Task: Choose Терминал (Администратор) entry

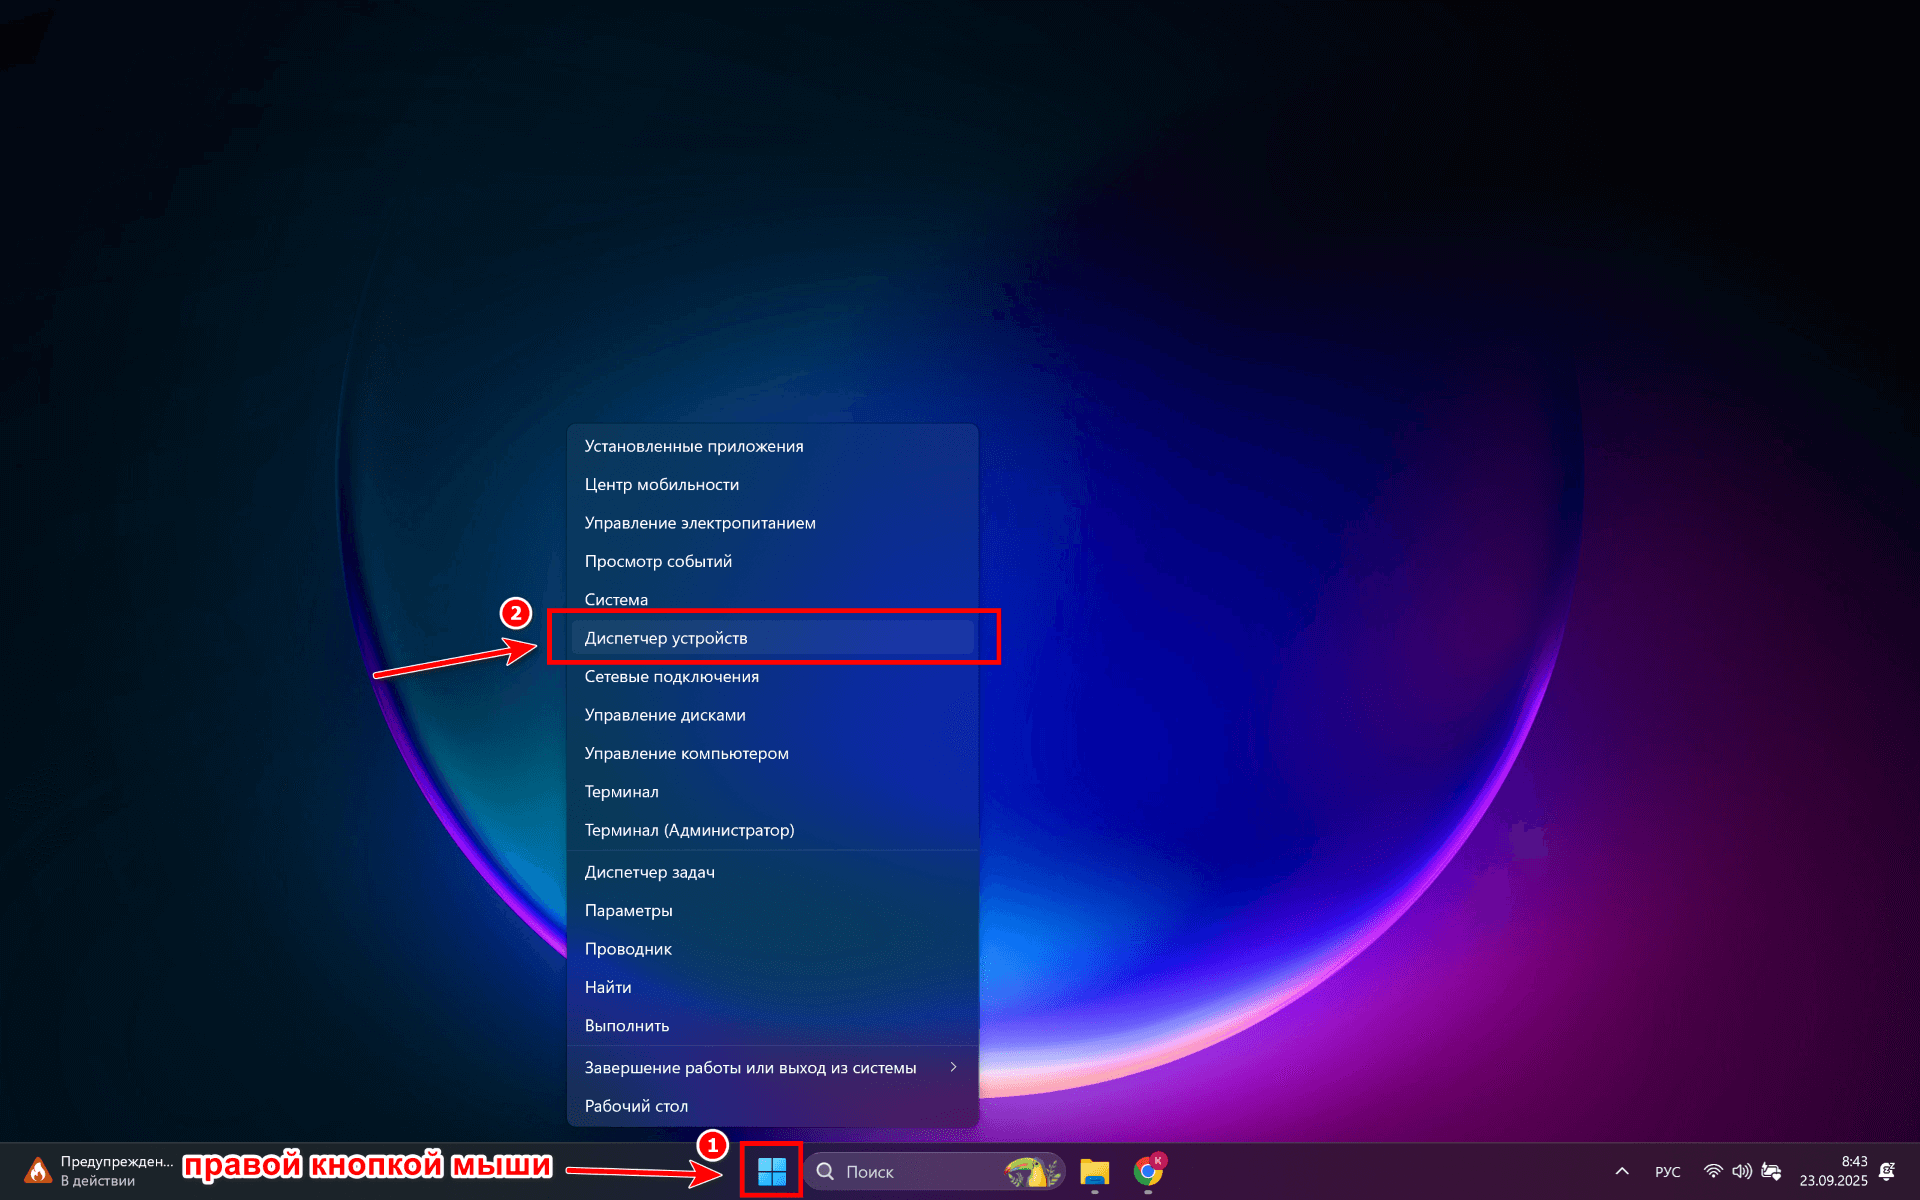Action: (690, 830)
